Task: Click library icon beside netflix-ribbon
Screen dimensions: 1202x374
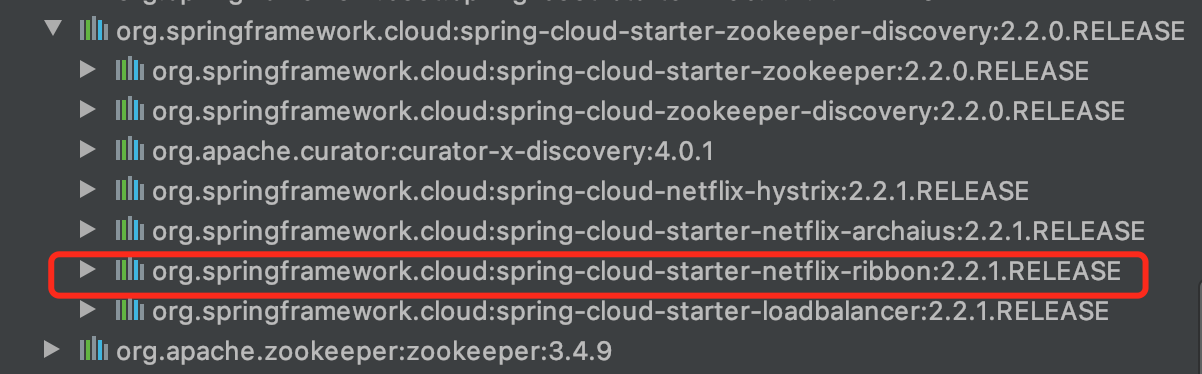Action: (x=130, y=271)
